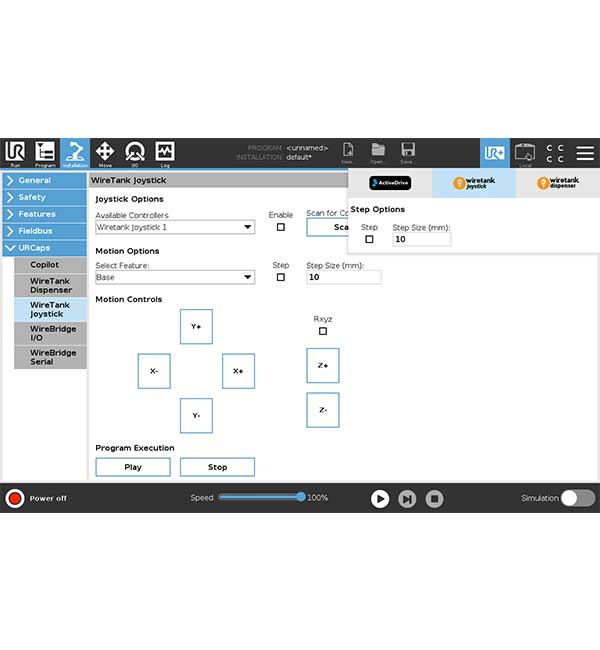Click the Save floppy disk icon
600x650 pixels.
coord(407,152)
